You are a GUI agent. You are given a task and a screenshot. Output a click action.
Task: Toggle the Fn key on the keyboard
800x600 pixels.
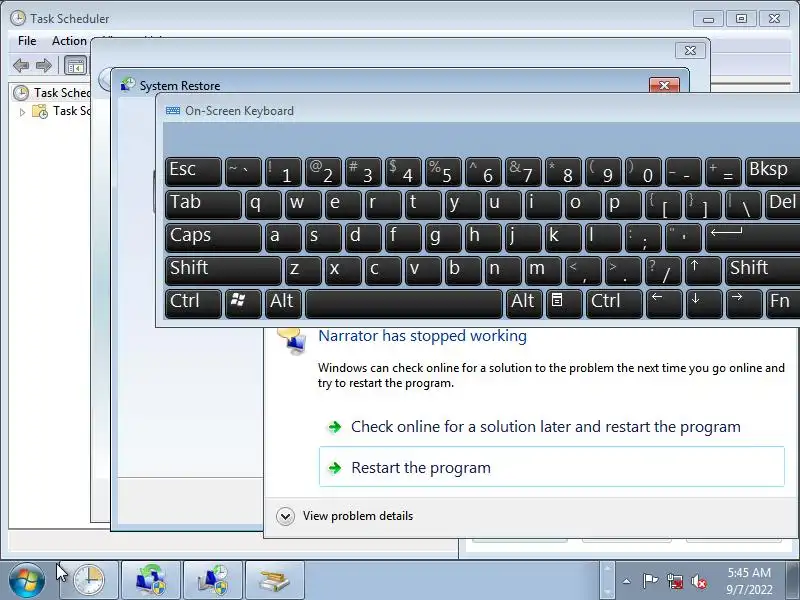pos(783,303)
